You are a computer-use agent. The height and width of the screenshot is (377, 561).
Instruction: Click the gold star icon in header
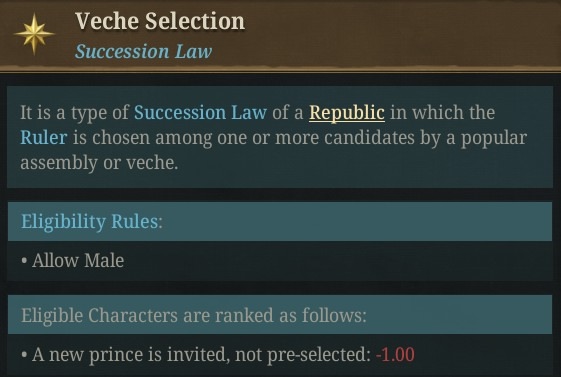click(x=34, y=34)
